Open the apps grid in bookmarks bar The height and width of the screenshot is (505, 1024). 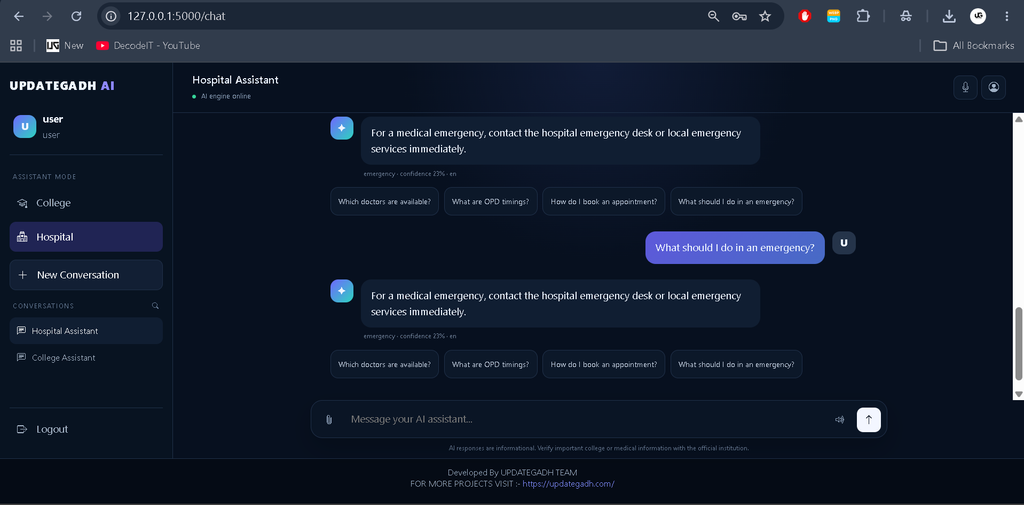[x=16, y=46]
